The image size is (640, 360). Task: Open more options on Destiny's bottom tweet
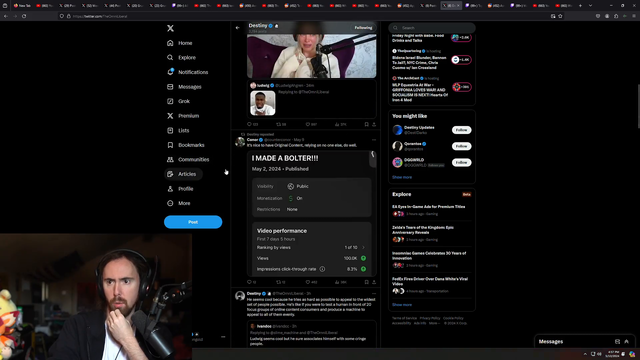(374, 293)
